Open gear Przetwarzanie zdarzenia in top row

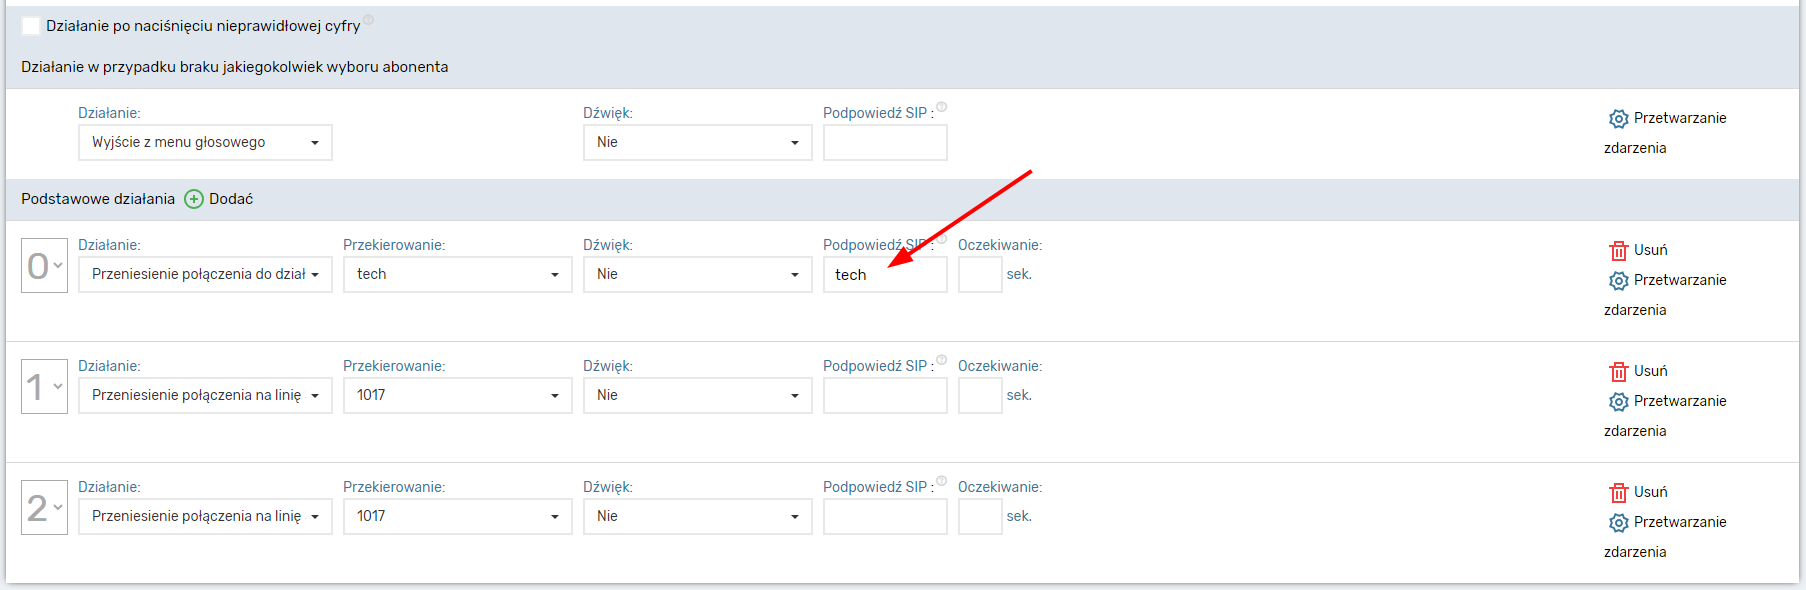[x=1618, y=119]
